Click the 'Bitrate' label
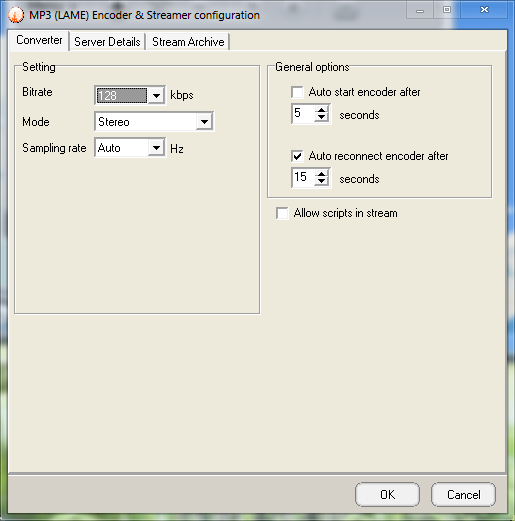 [x=37, y=92]
